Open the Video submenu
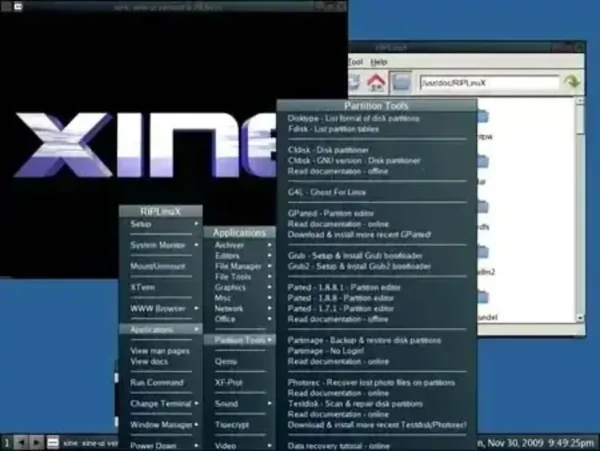The height and width of the screenshot is (451, 600). coord(240,446)
